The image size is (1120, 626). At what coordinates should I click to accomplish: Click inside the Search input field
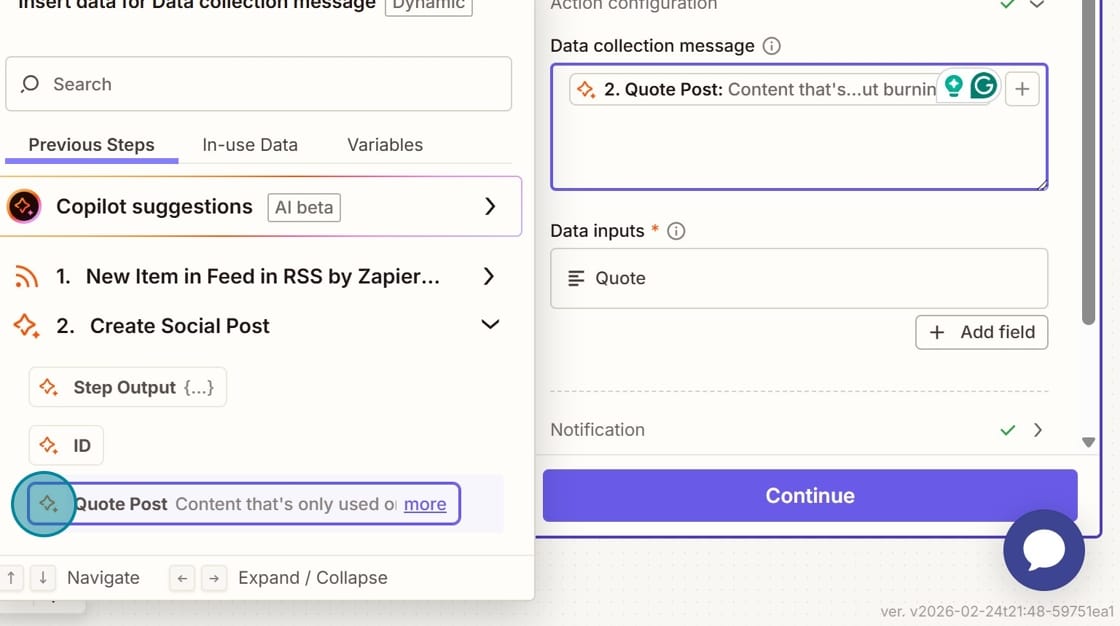[x=200, y=84]
